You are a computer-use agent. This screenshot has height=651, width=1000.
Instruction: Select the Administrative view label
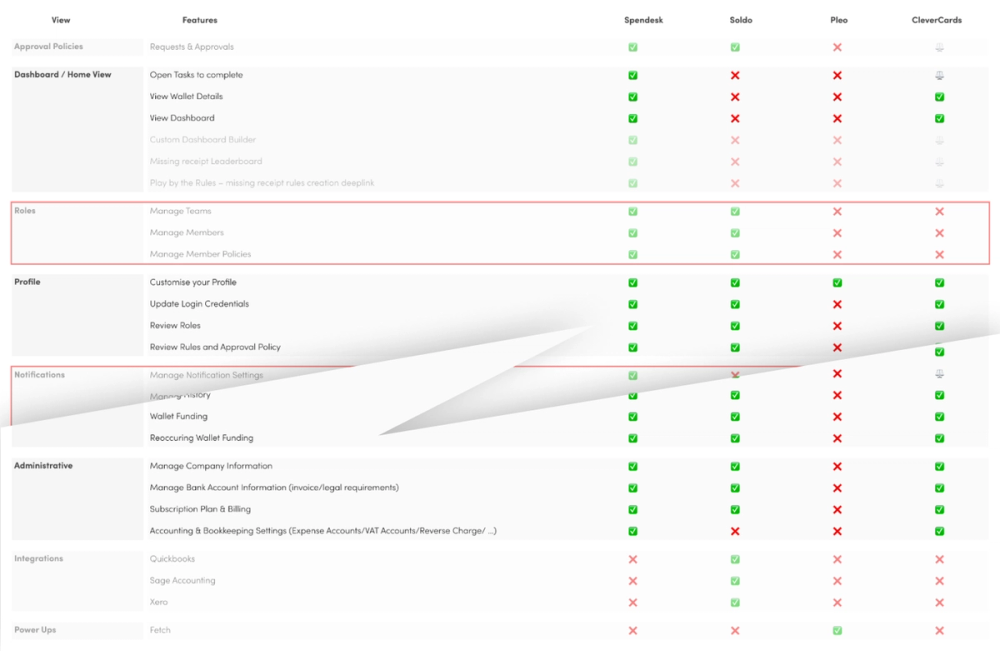pyautogui.click(x=43, y=466)
